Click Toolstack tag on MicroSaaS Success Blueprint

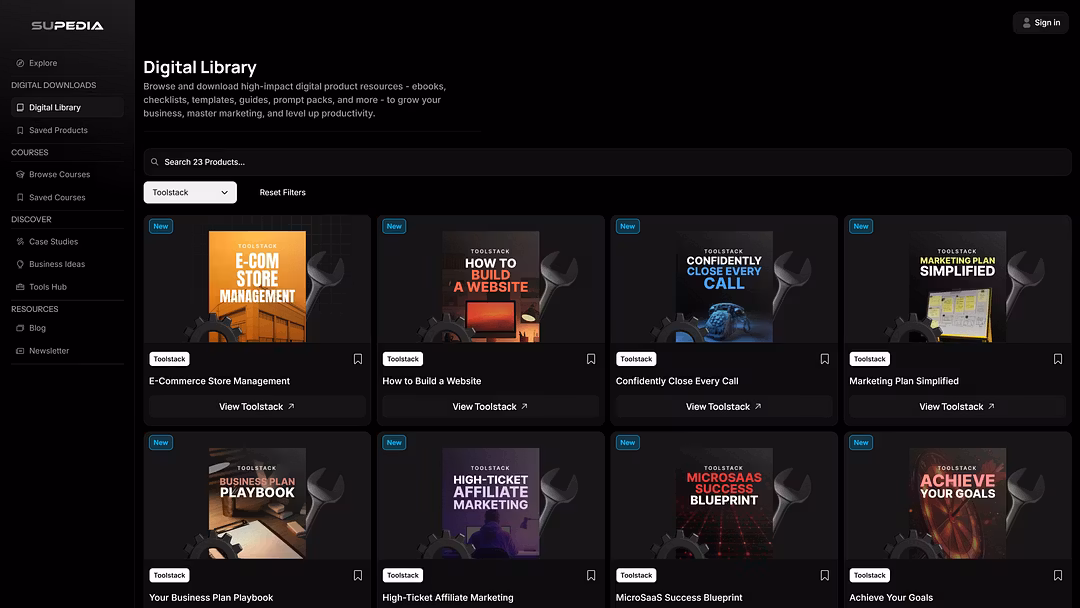click(x=636, y=575)
